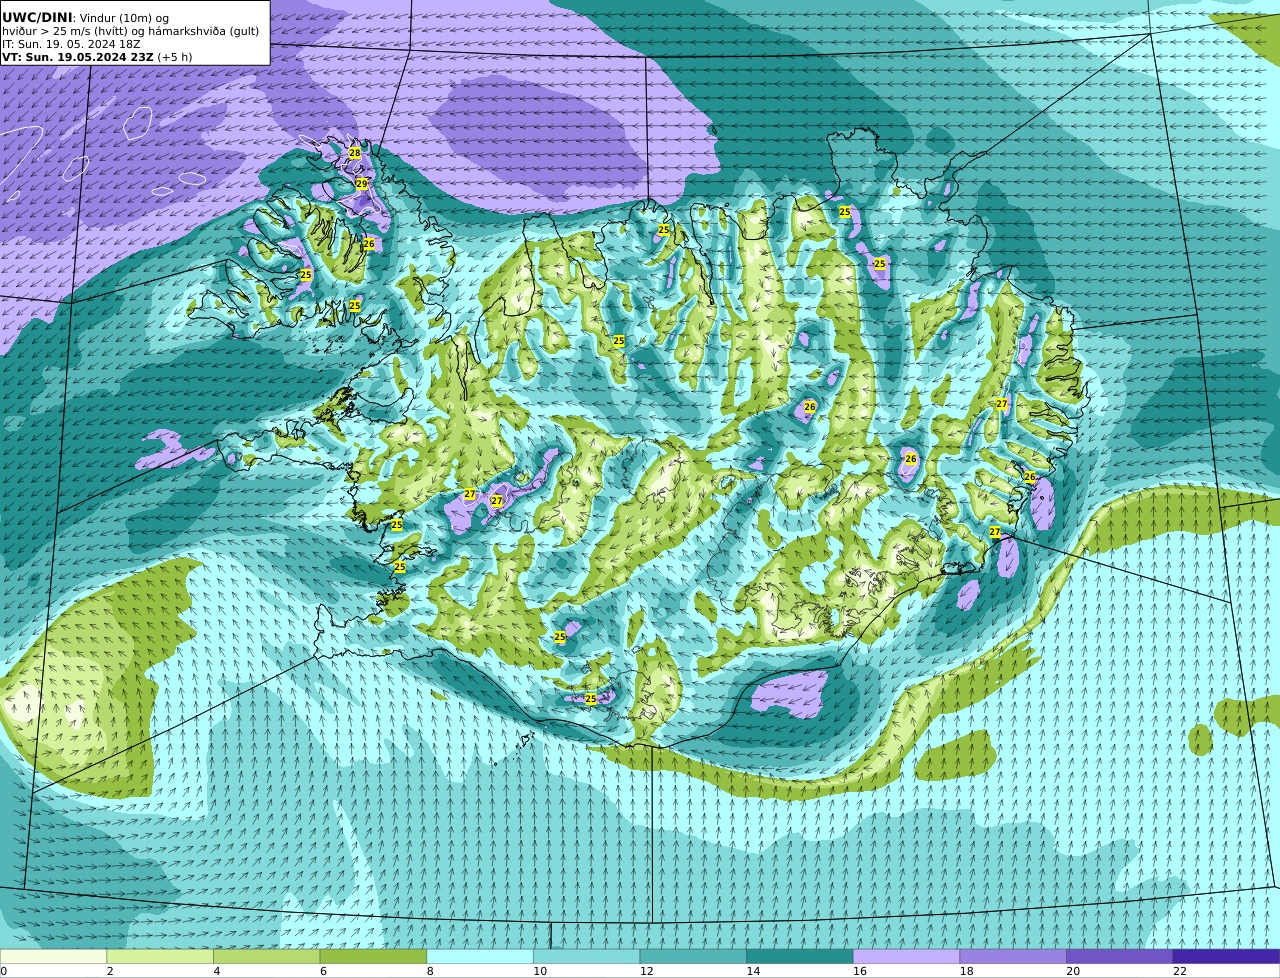This screenshot has height=978, width=1280.
Task: Click the yellow '29' gust label on the map
Action: pyautogui.click(x=361, y=184)
